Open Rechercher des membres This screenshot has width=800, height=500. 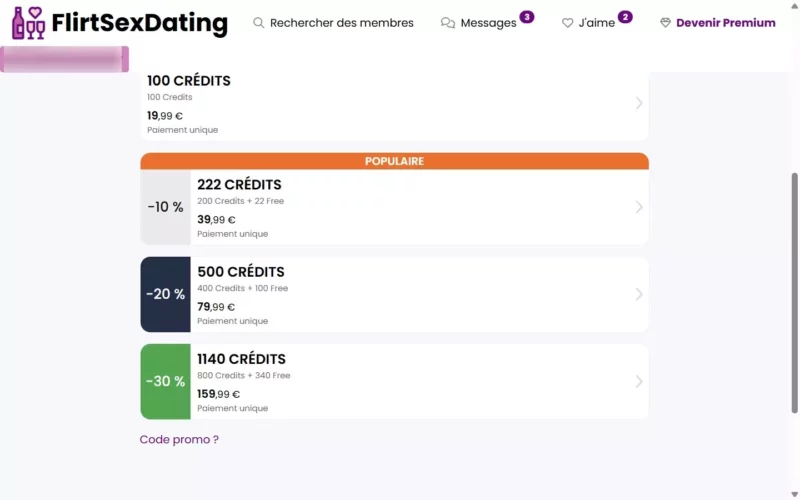tap(341, 23)
